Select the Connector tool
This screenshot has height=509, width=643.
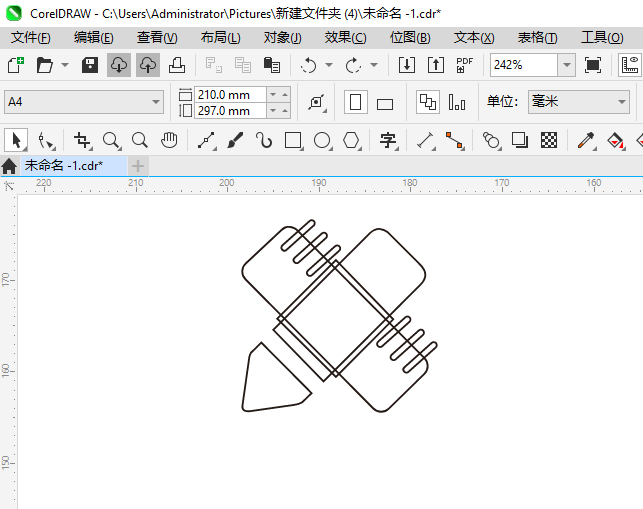[x=455, y=140]
